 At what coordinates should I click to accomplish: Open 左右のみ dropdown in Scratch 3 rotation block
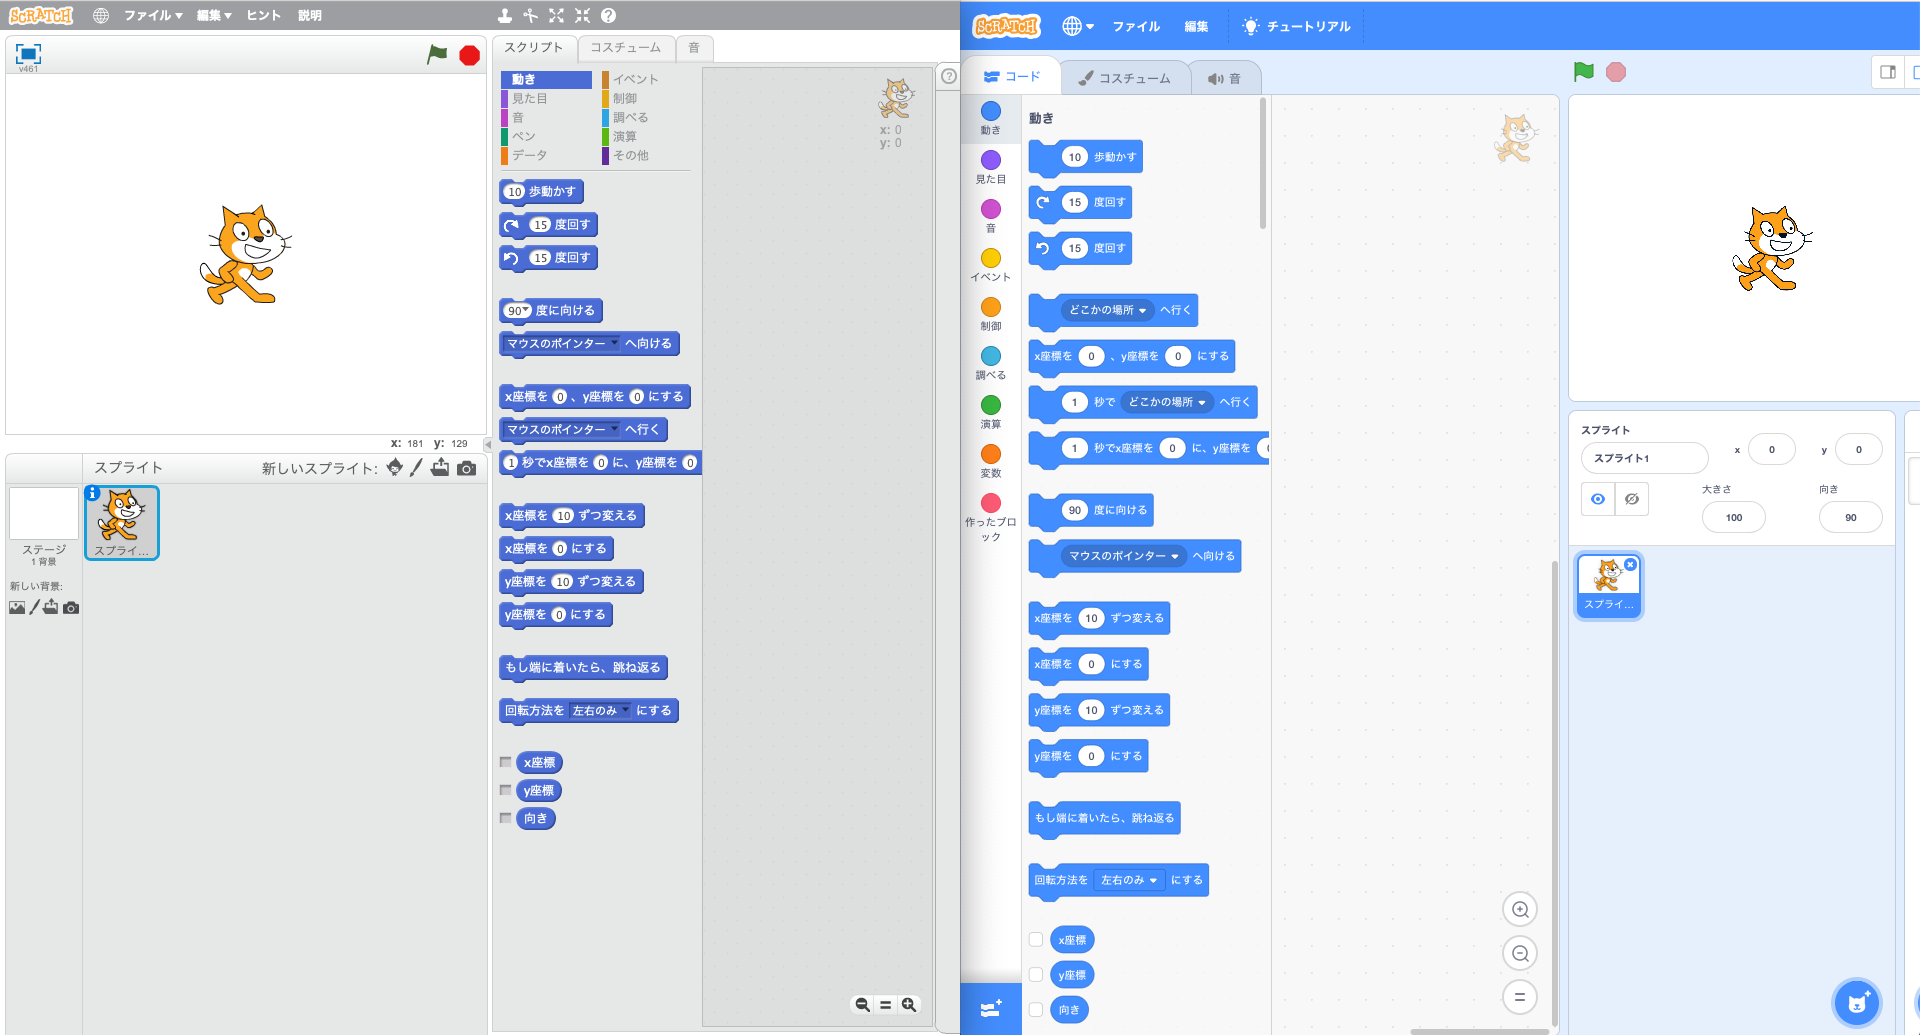tap(1129, 880)
